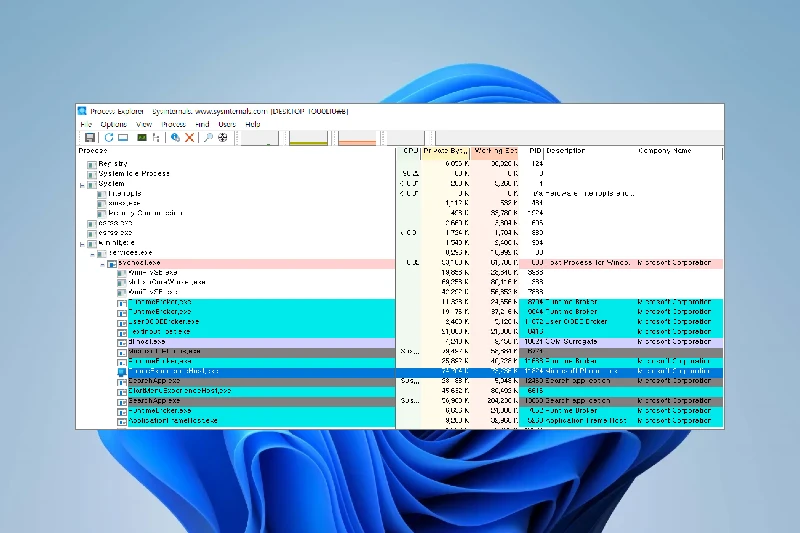Click the 'Host Process for Windo...' description cell
The height and width of the screenshot is (533, 800).
pos(588,263)
